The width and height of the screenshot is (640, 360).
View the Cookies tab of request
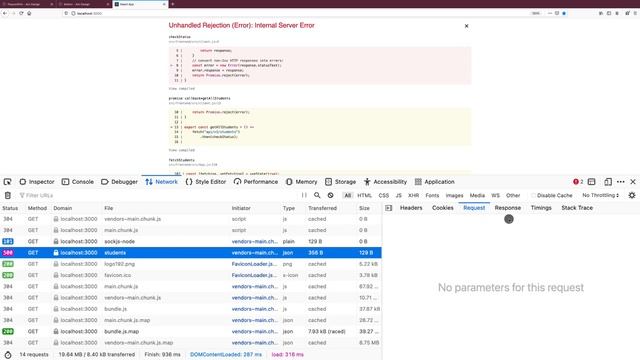pyautogui.click(x=443, y=208)
